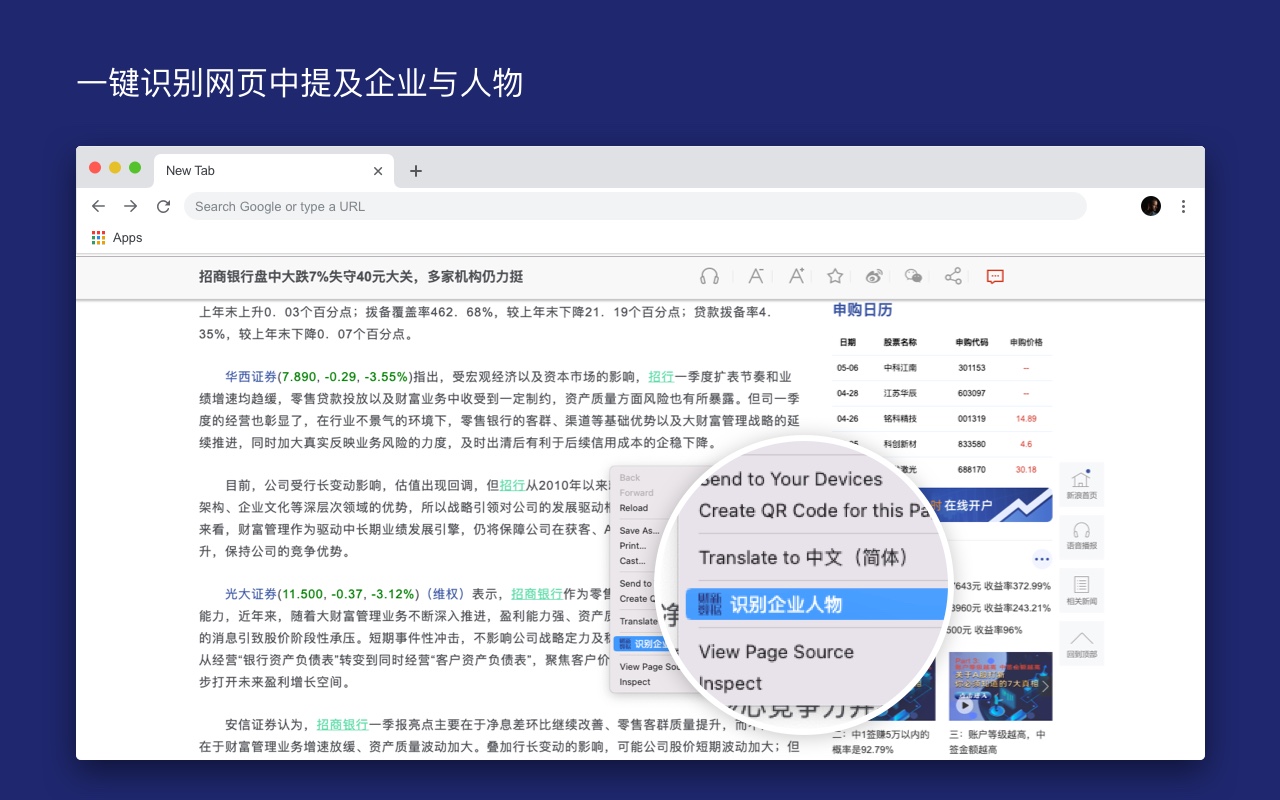Click the profile avatar in the toolbar
1280x800 pixels.
tap(1151, 206)
